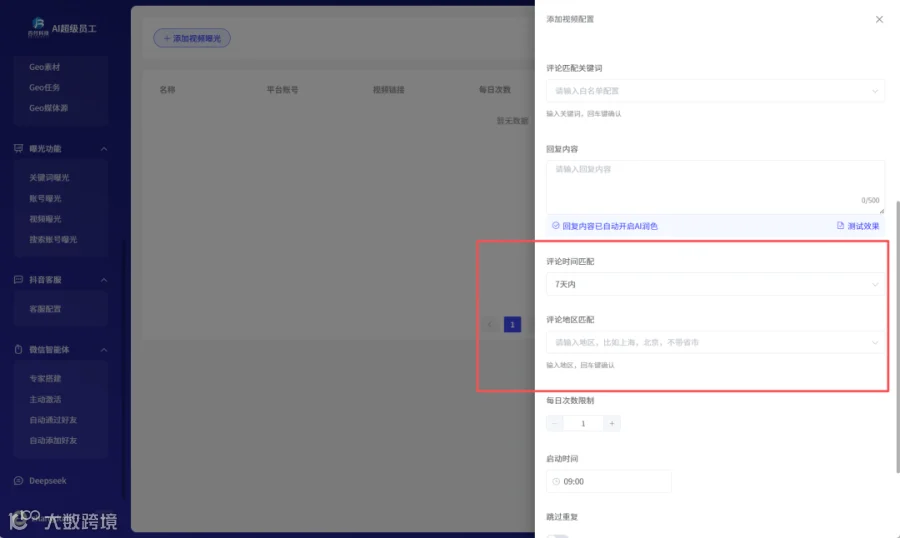900x538 pixels.
Task: Decrease 每日次数限制 with minus button
Action: click(x=554, y=423)
